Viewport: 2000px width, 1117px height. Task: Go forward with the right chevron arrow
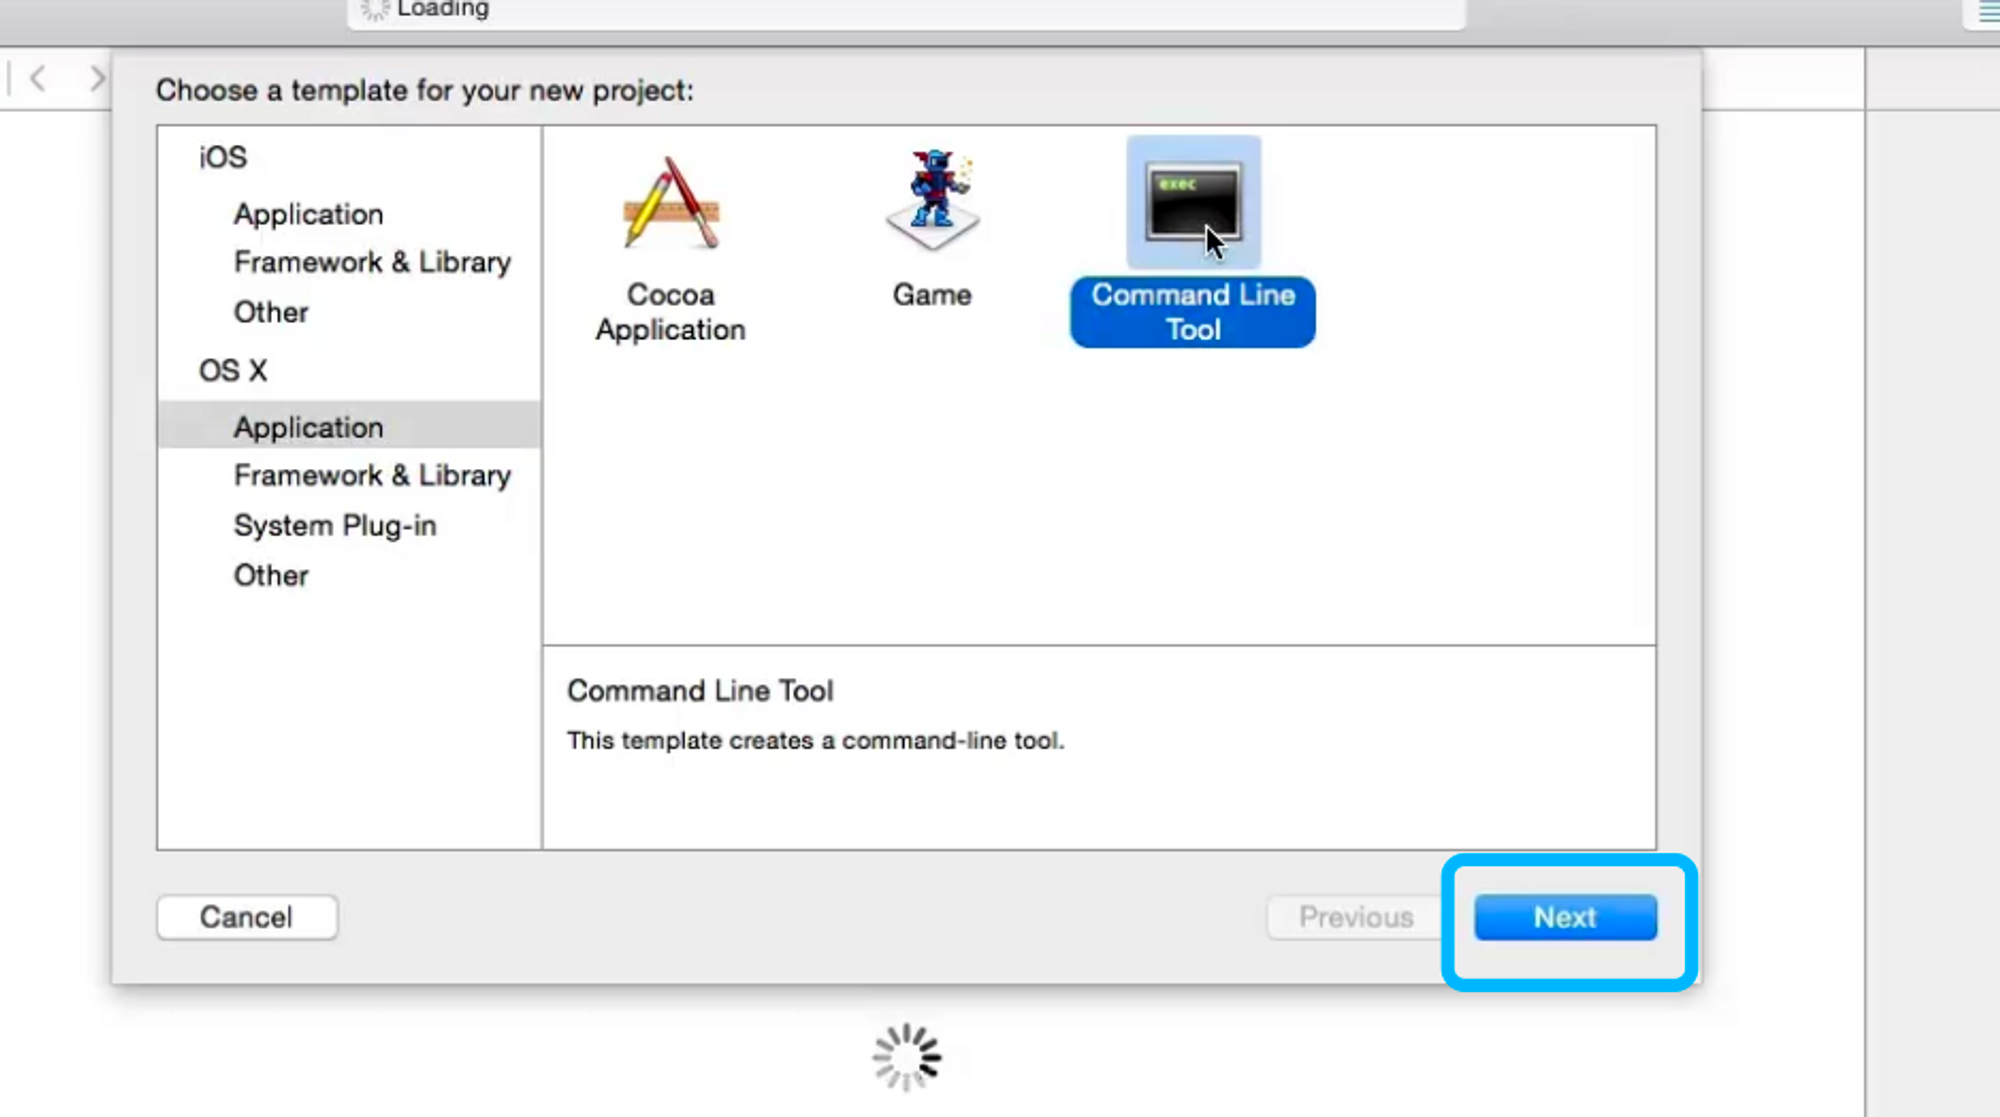click(x=96, y=78)
